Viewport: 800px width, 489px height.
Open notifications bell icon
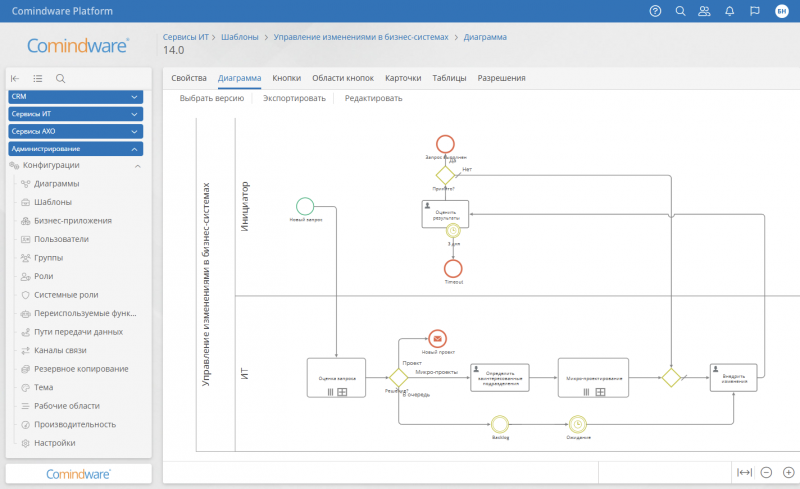coord(730,11)
